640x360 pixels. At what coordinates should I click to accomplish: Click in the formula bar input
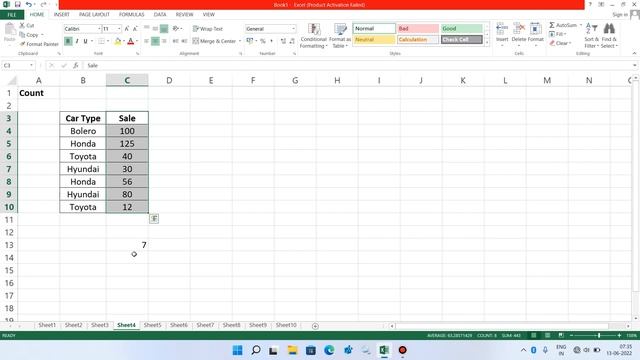pyautogui.click(x=359, y=65)
